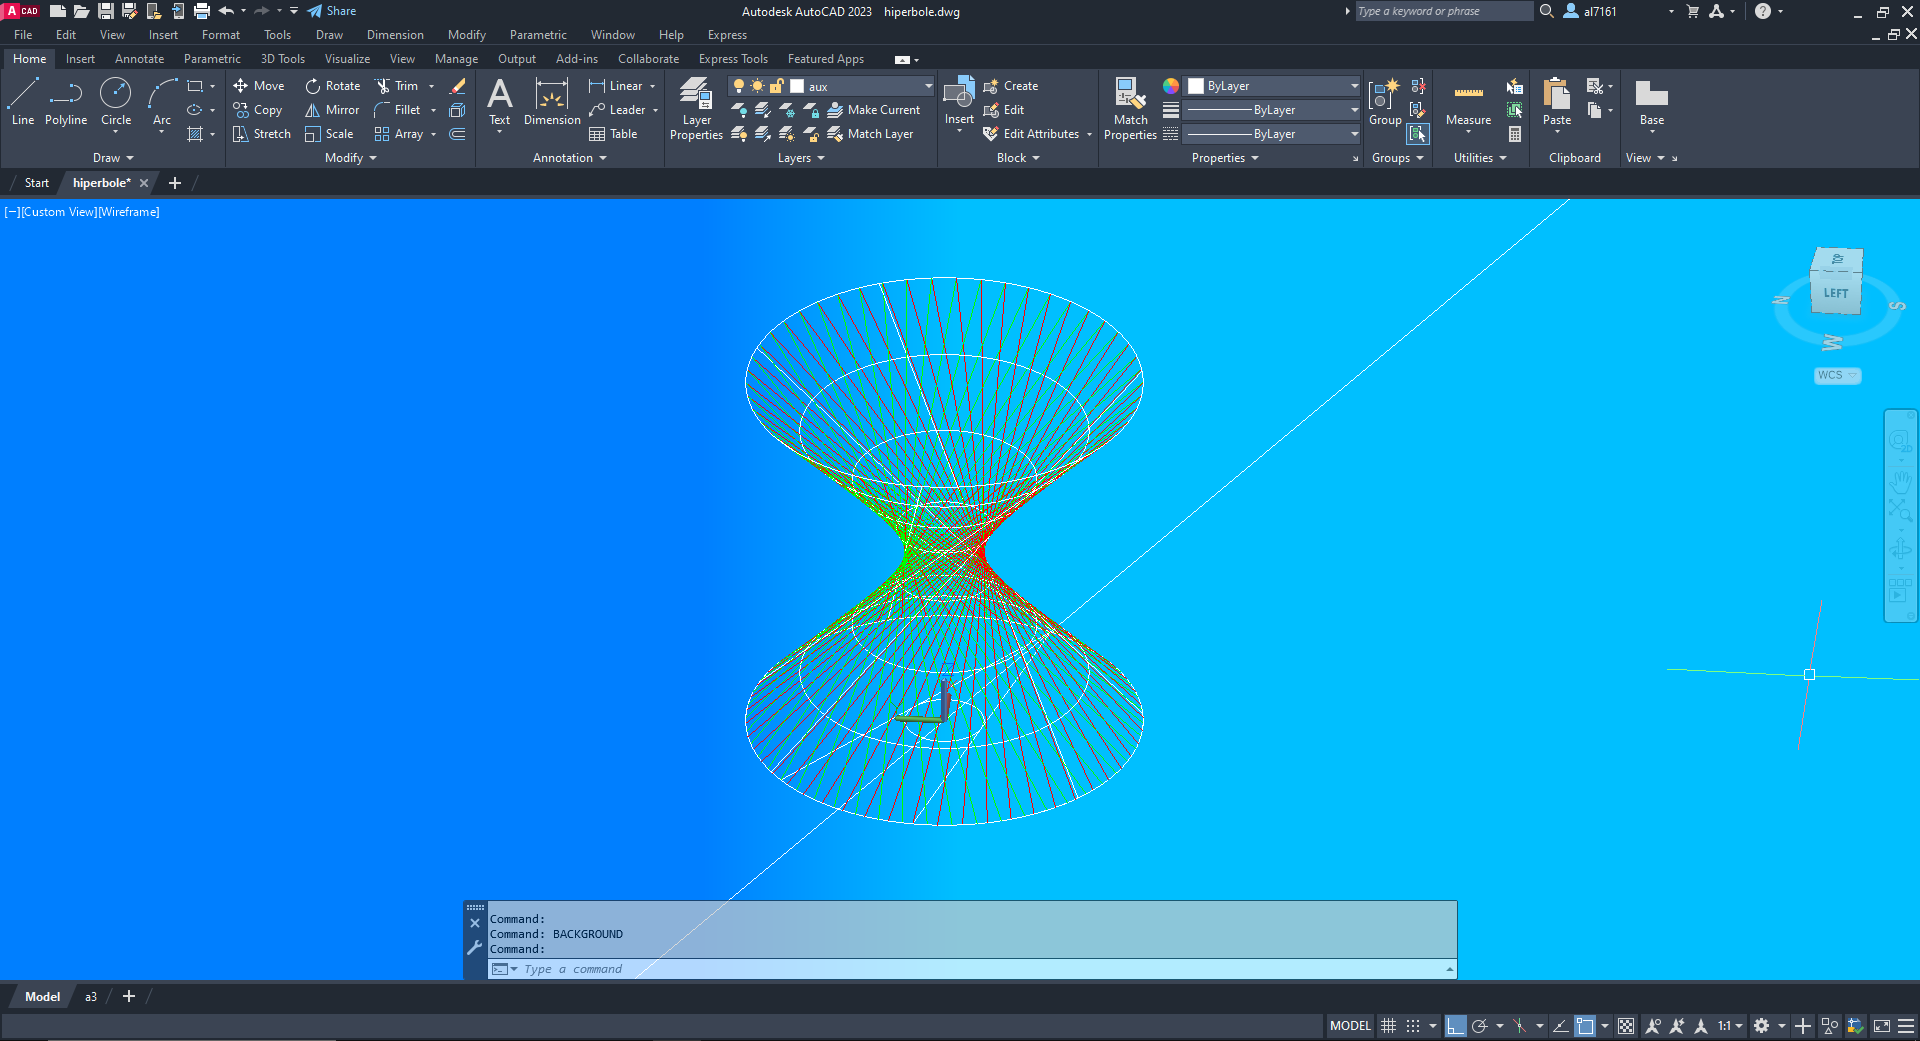Click Create block button

pos(1011,86)
